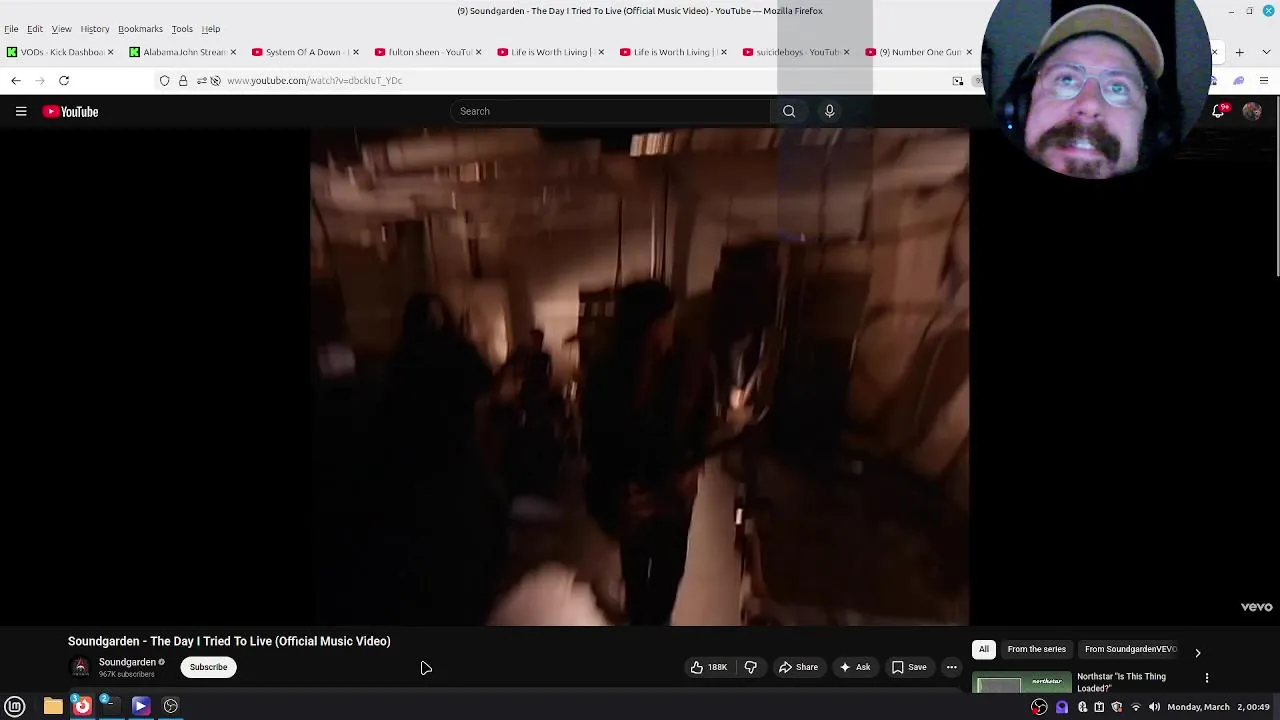Open the tracking protection shield icon
The width and height of the screenshot is (1280, 720).
click(165, 80)
